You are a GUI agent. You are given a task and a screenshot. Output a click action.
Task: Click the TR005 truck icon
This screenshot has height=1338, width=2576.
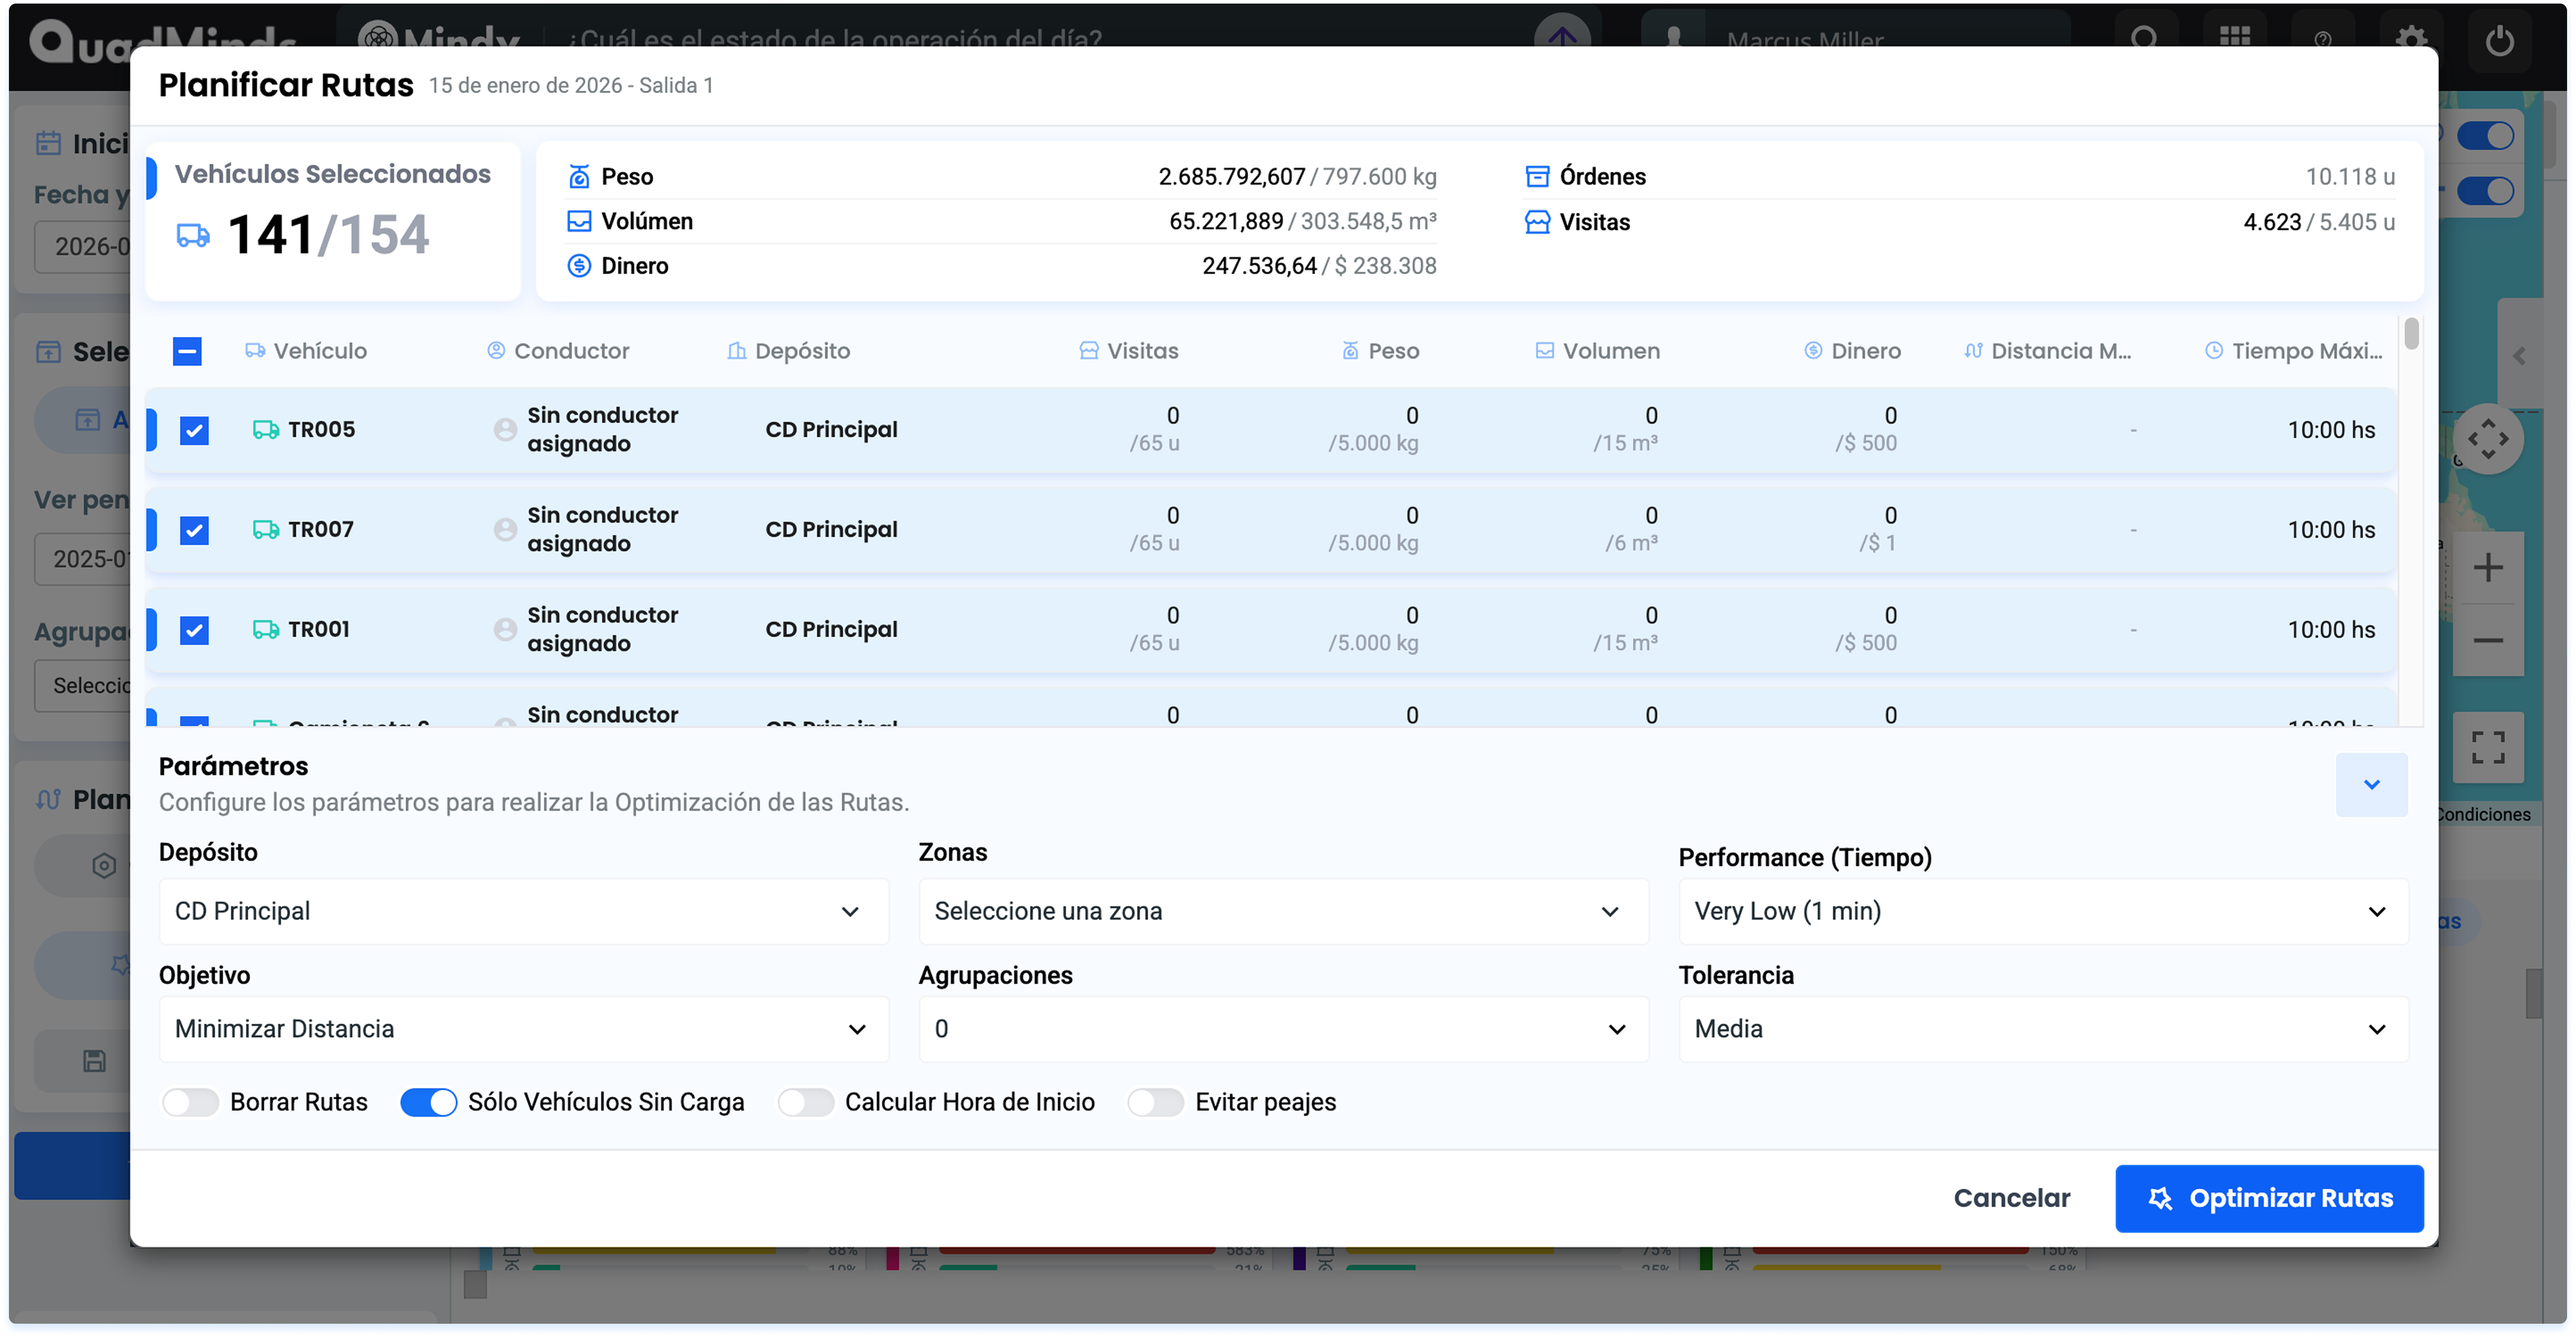click(x=265, y=430)
